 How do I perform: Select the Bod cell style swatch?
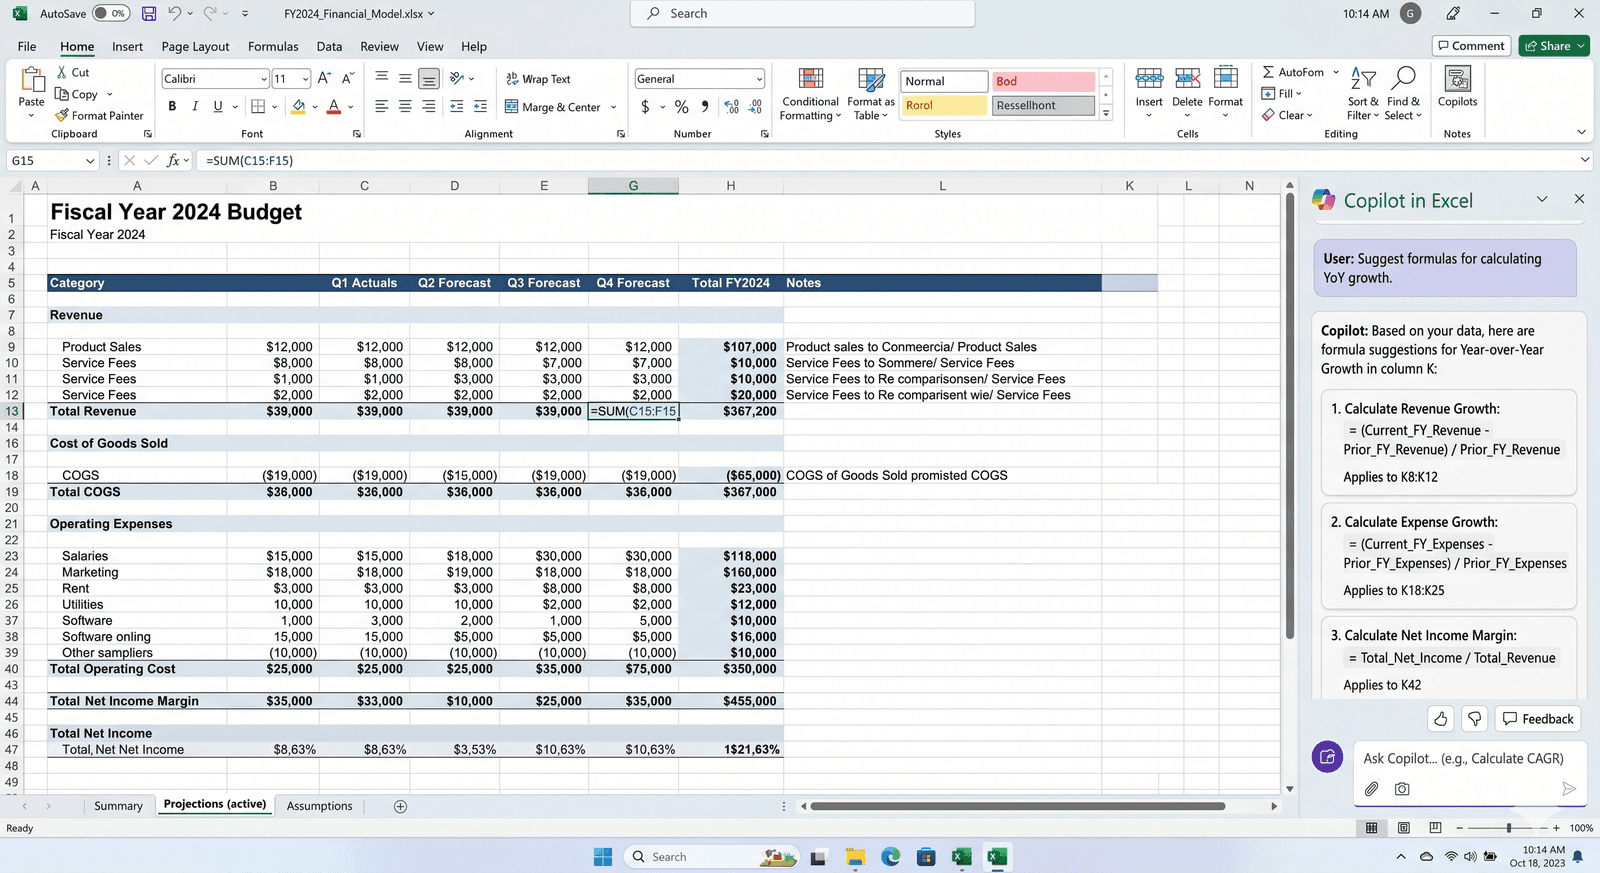1043,81
